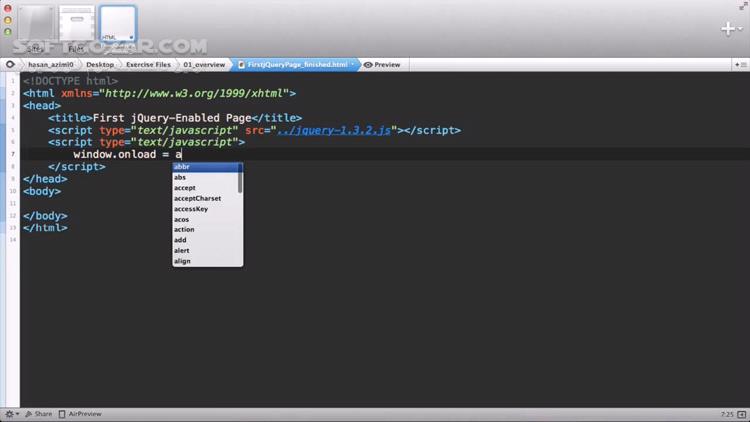Click the <body> tag on line 10

(x=42, y=191)
